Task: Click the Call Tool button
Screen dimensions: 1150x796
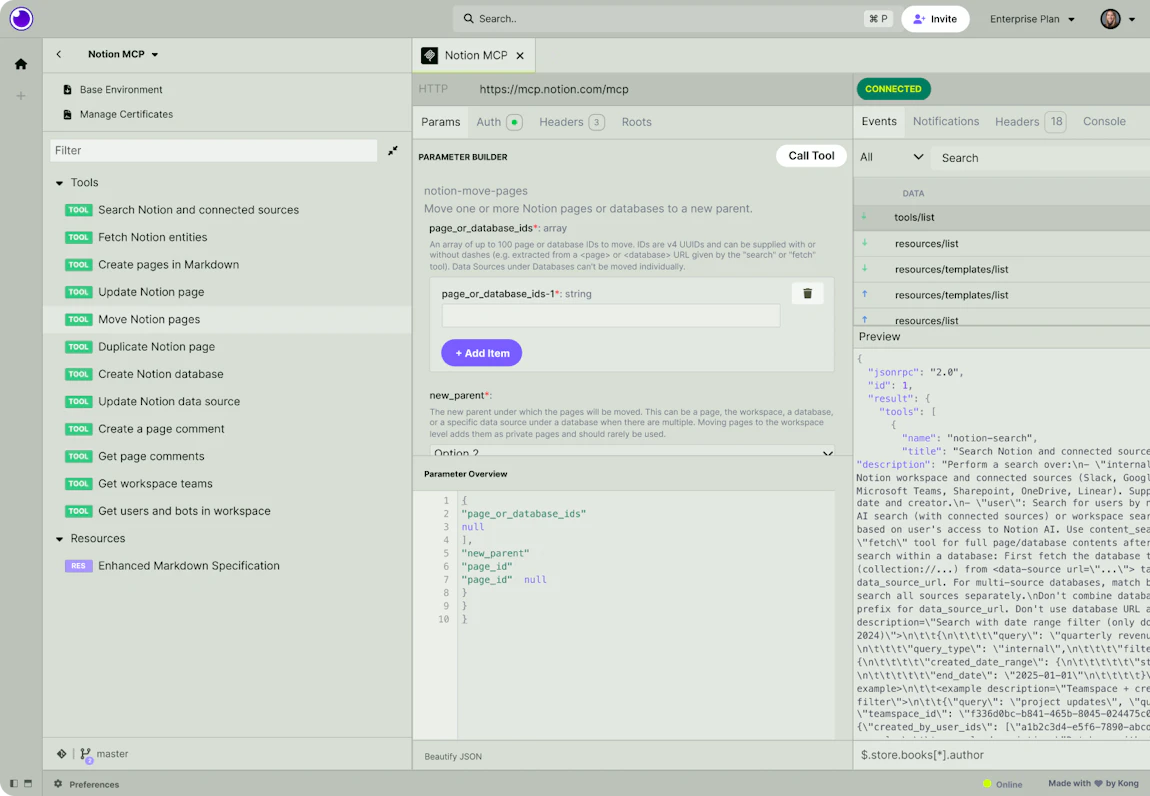Action: coord(811,156)
